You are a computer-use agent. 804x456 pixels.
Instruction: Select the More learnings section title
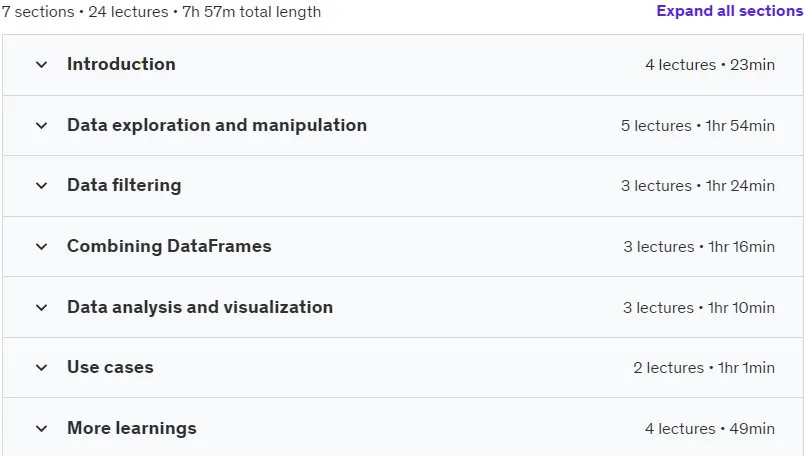pyautogui.click(x=132, y=428)
